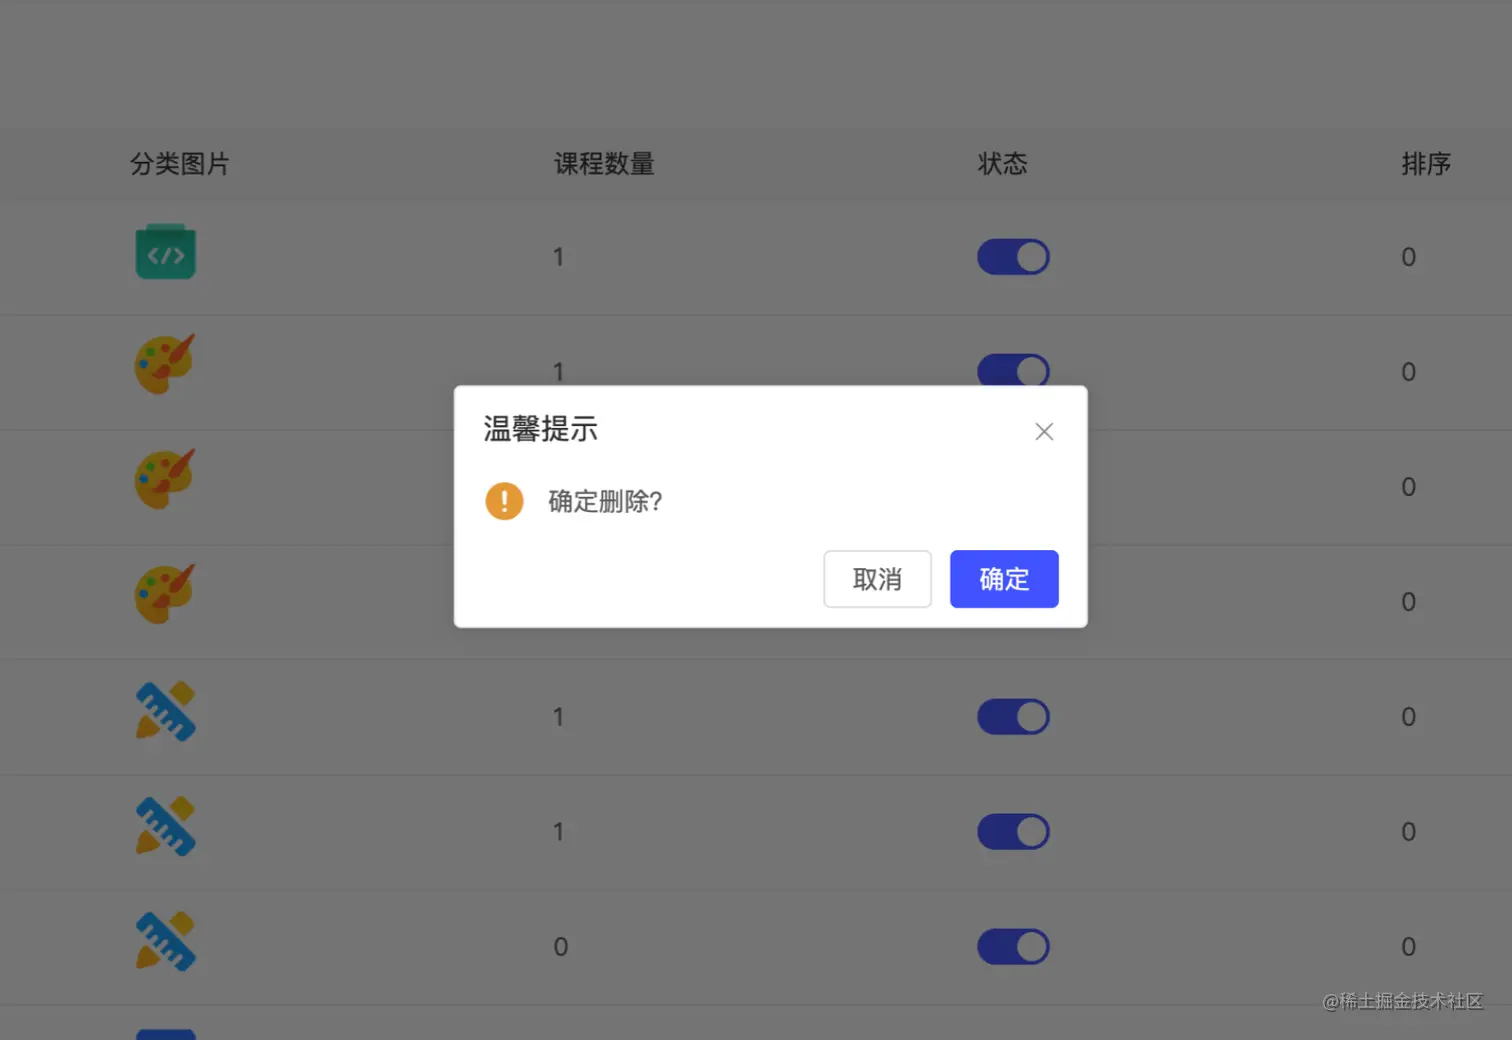Open the palette image in the fourth row
Viewport: 1512px width, 1040px height.
pos(165,594)
